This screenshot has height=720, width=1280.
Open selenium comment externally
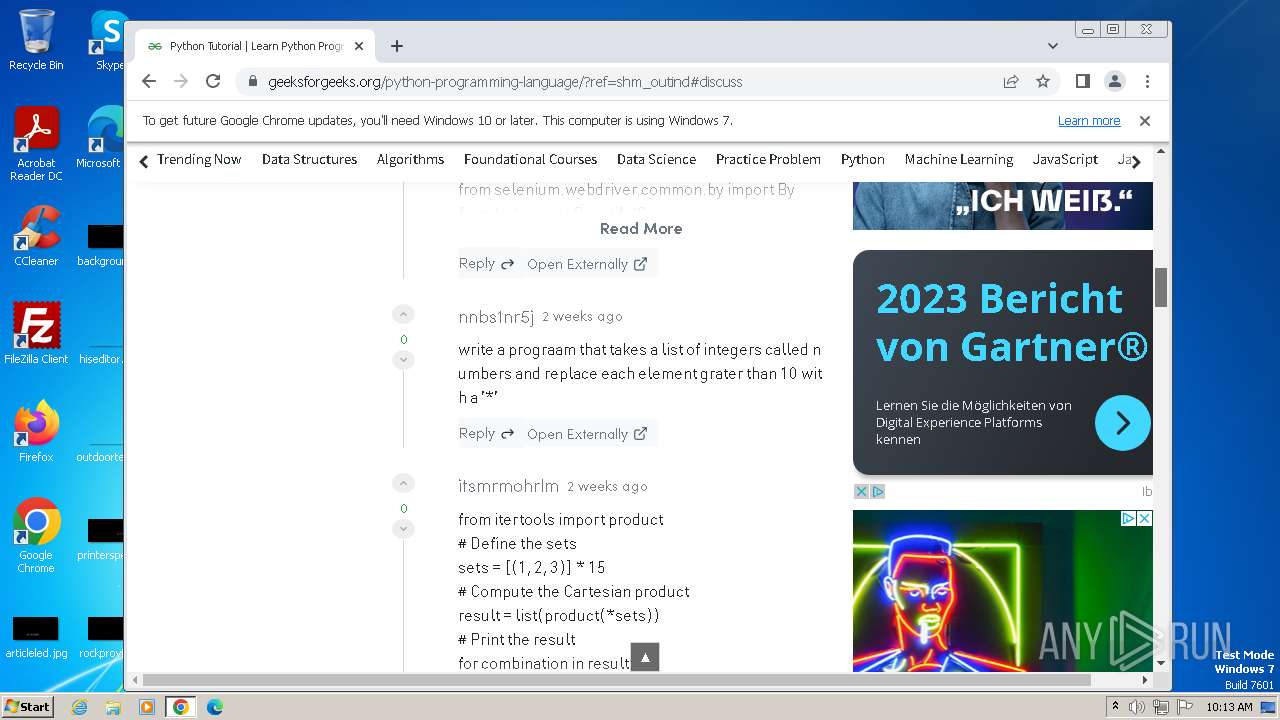pyautogui.click(x=587, y=264)
